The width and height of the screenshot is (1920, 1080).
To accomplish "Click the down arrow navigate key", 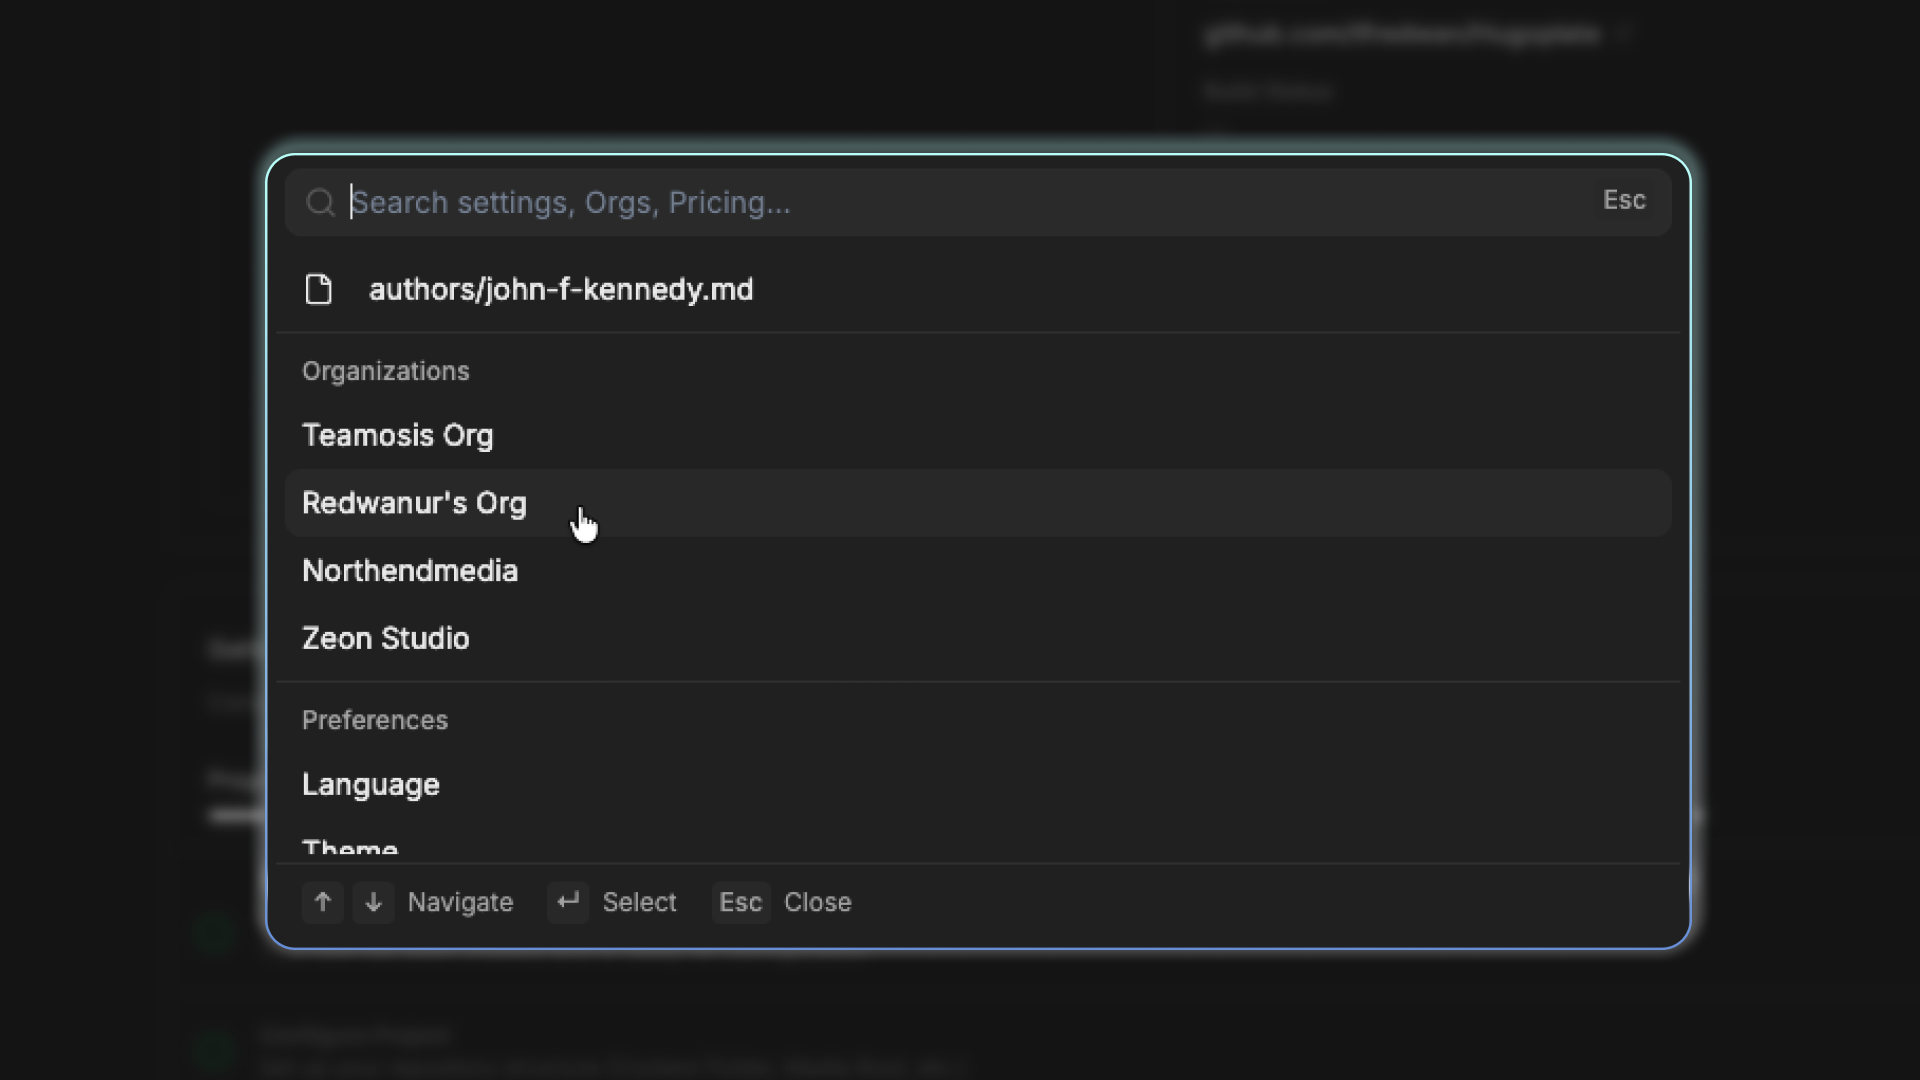I will [374, 902].
